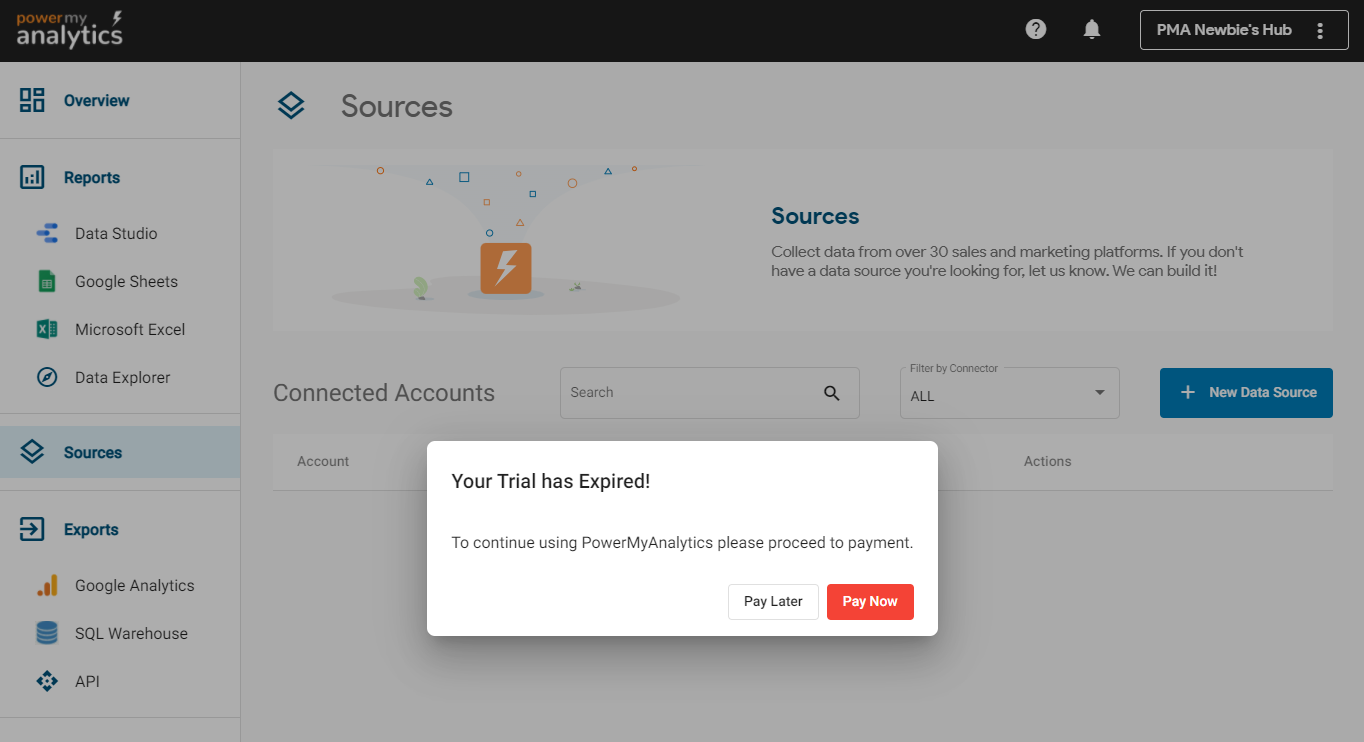Viewport: 1364px width, 742px height.
Task: Open the PMA Newbie's Hub dropdown
Action: click(x=1224, y=30)
